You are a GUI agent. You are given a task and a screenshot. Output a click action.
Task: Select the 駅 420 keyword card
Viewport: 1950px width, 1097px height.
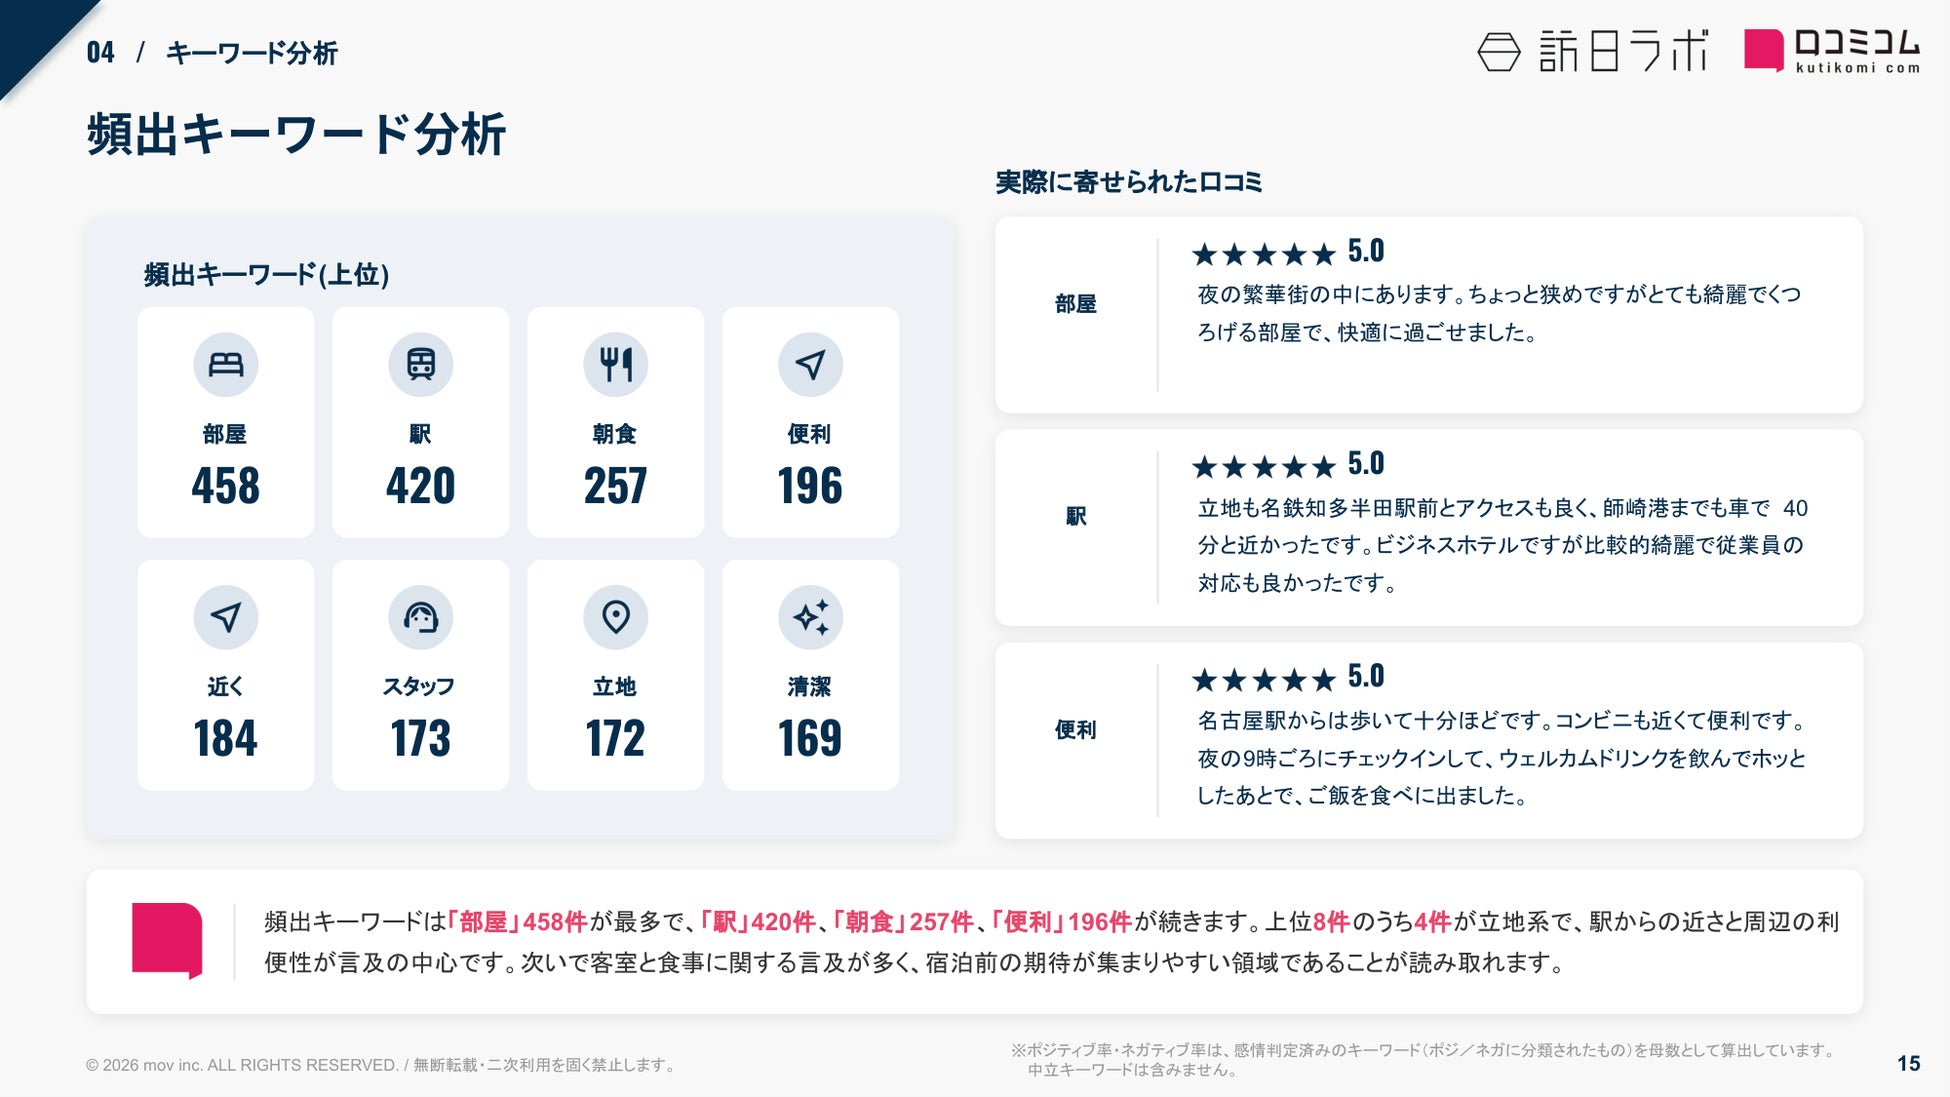(x=421, y=422)
